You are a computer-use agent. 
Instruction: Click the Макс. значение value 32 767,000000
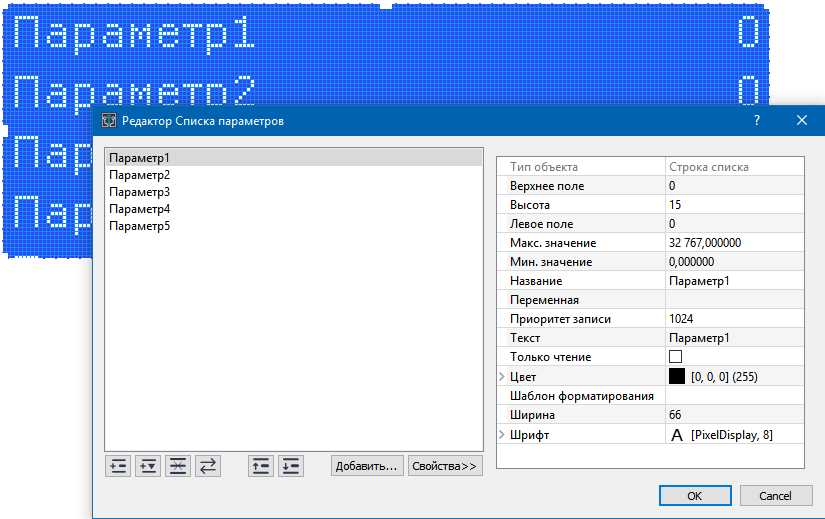point(735,243)
